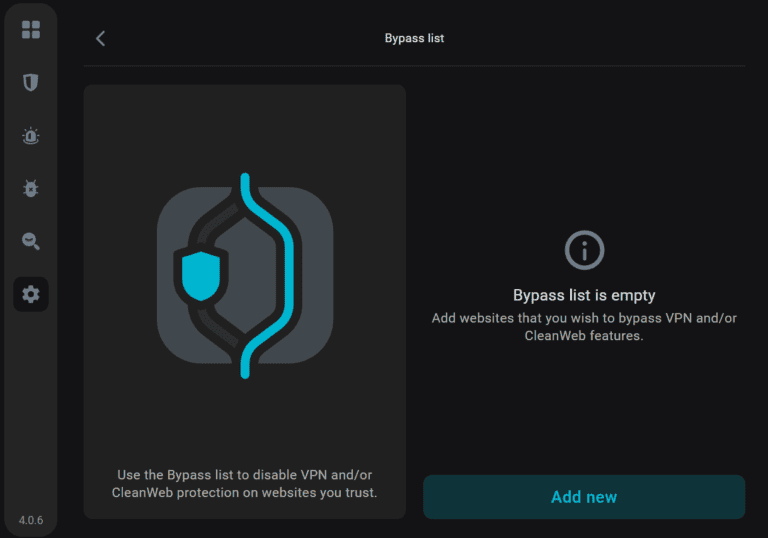Go back using the left chevron arrow
768x538 pixels.
(100, 38)
